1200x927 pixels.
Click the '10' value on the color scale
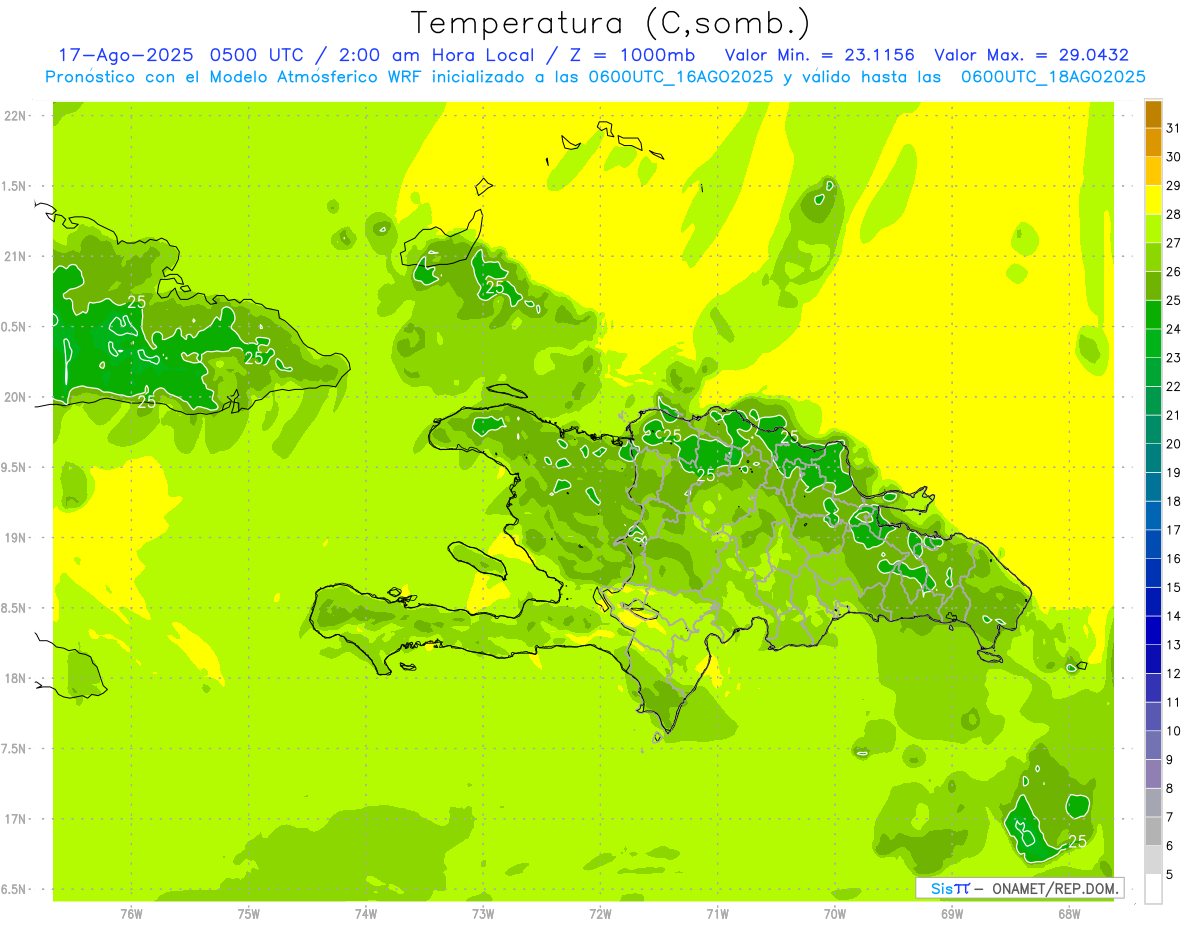pos(1174,731)
